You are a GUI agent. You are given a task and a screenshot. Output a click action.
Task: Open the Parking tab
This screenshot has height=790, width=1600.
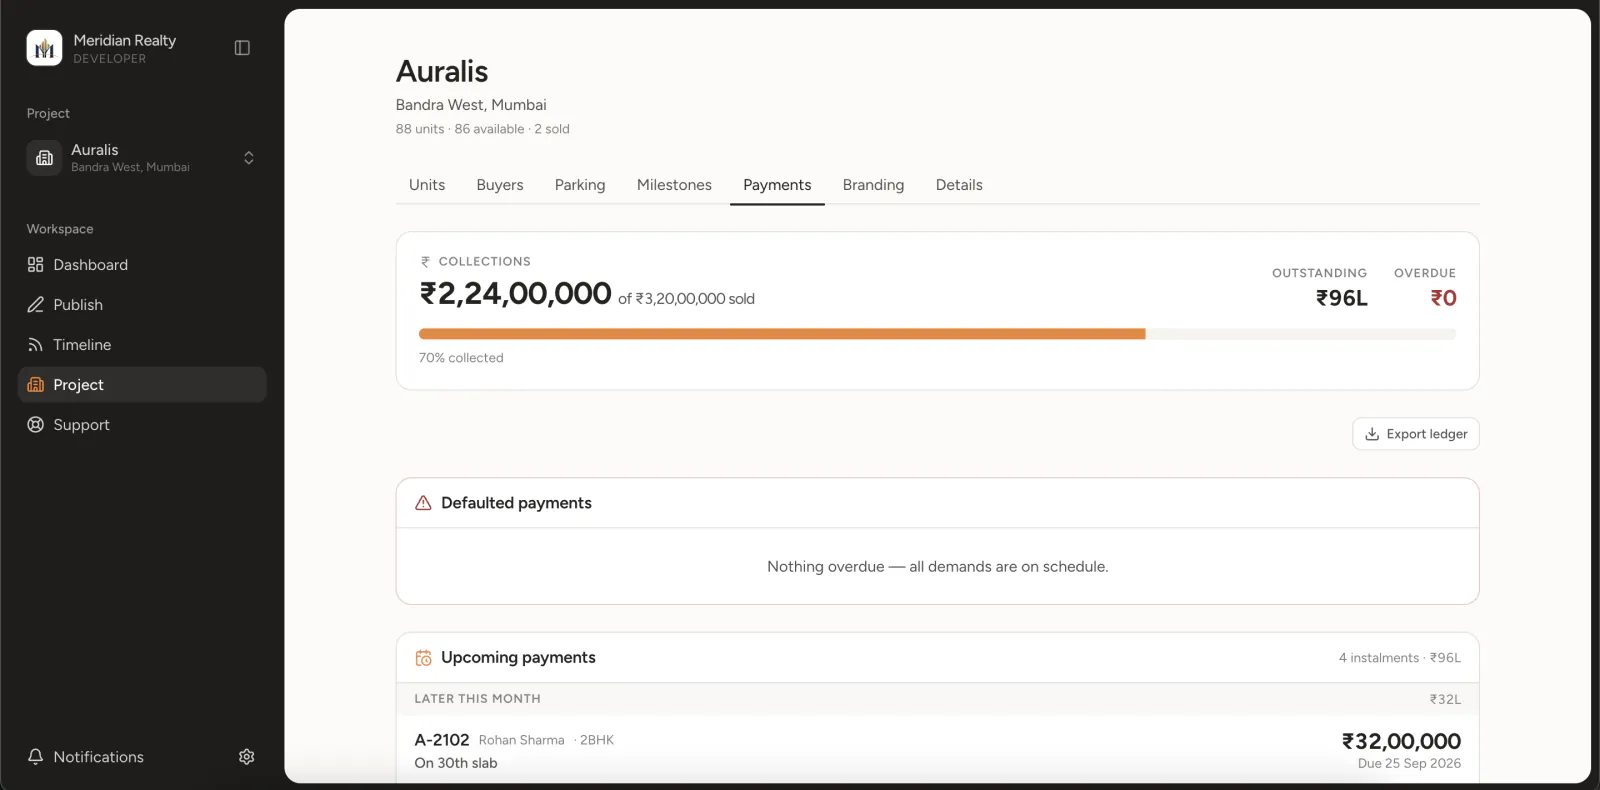[580, 185]
